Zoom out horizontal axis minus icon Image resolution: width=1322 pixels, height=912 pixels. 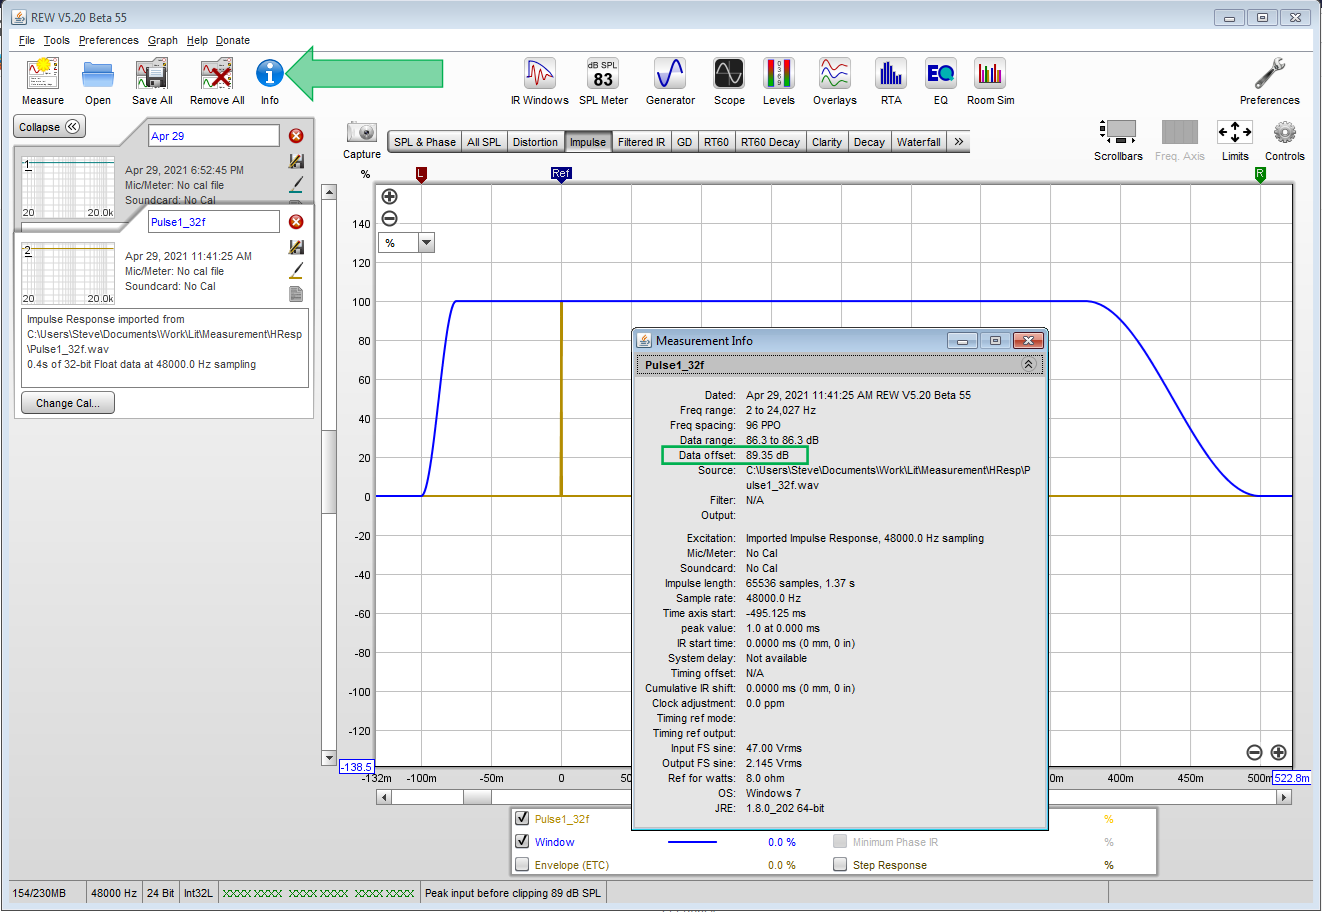(x=1254, y=752)
